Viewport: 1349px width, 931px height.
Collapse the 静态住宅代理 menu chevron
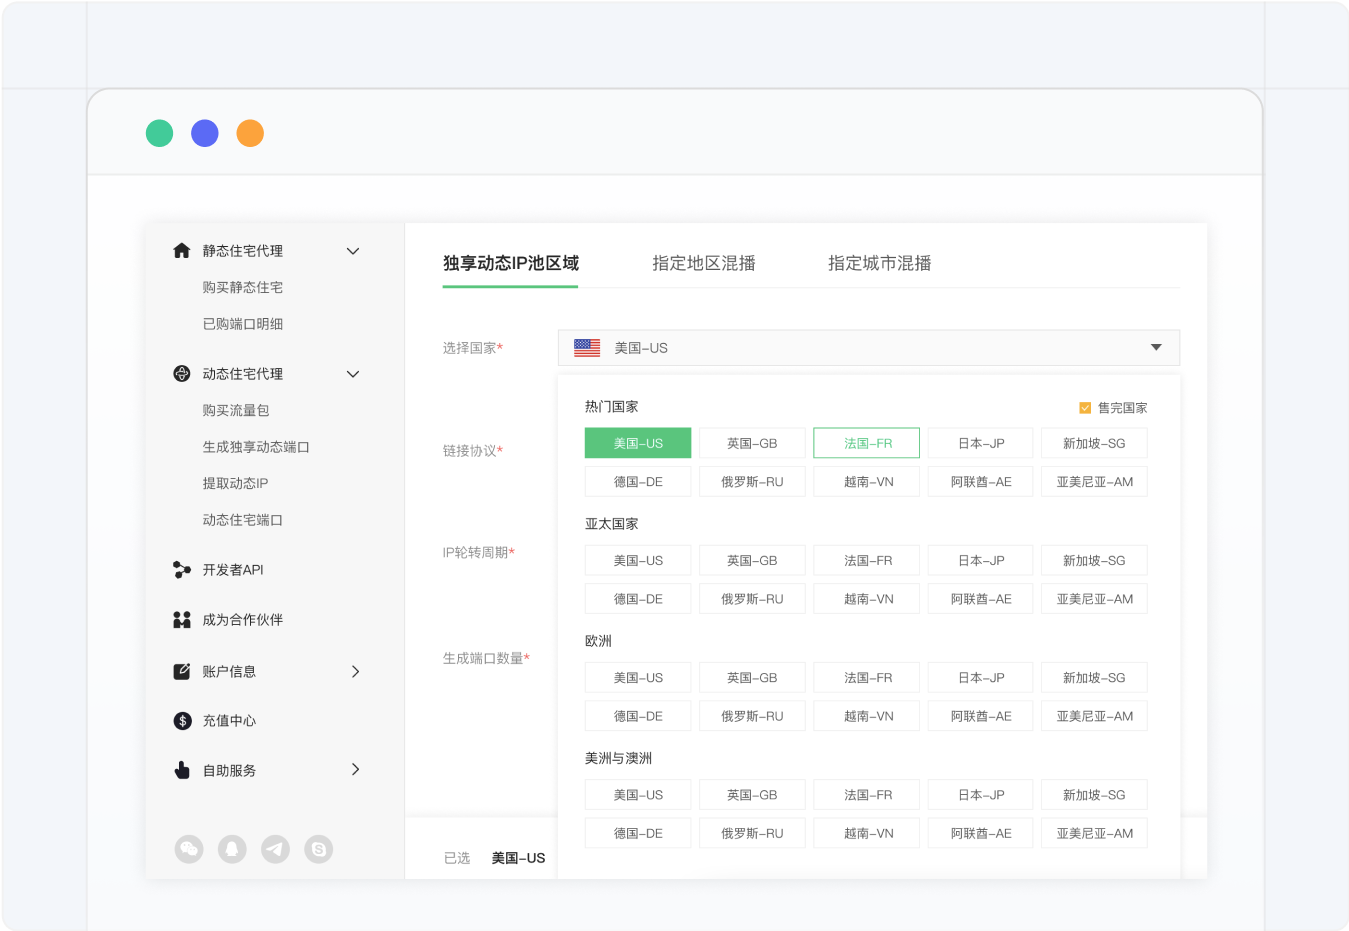[353, 251]
